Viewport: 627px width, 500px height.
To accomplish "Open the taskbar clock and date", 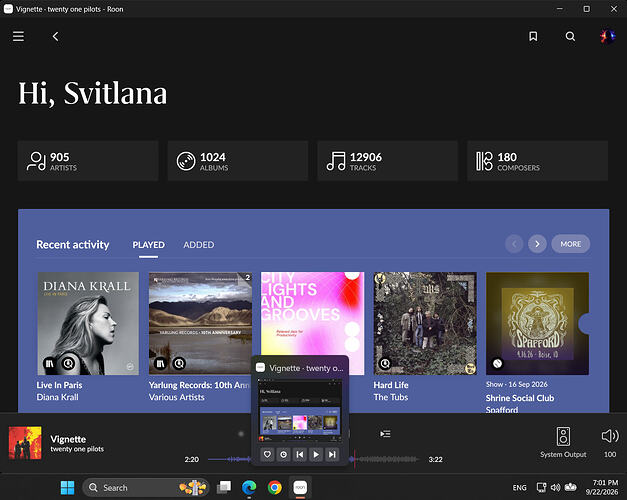I will point(602,487).
